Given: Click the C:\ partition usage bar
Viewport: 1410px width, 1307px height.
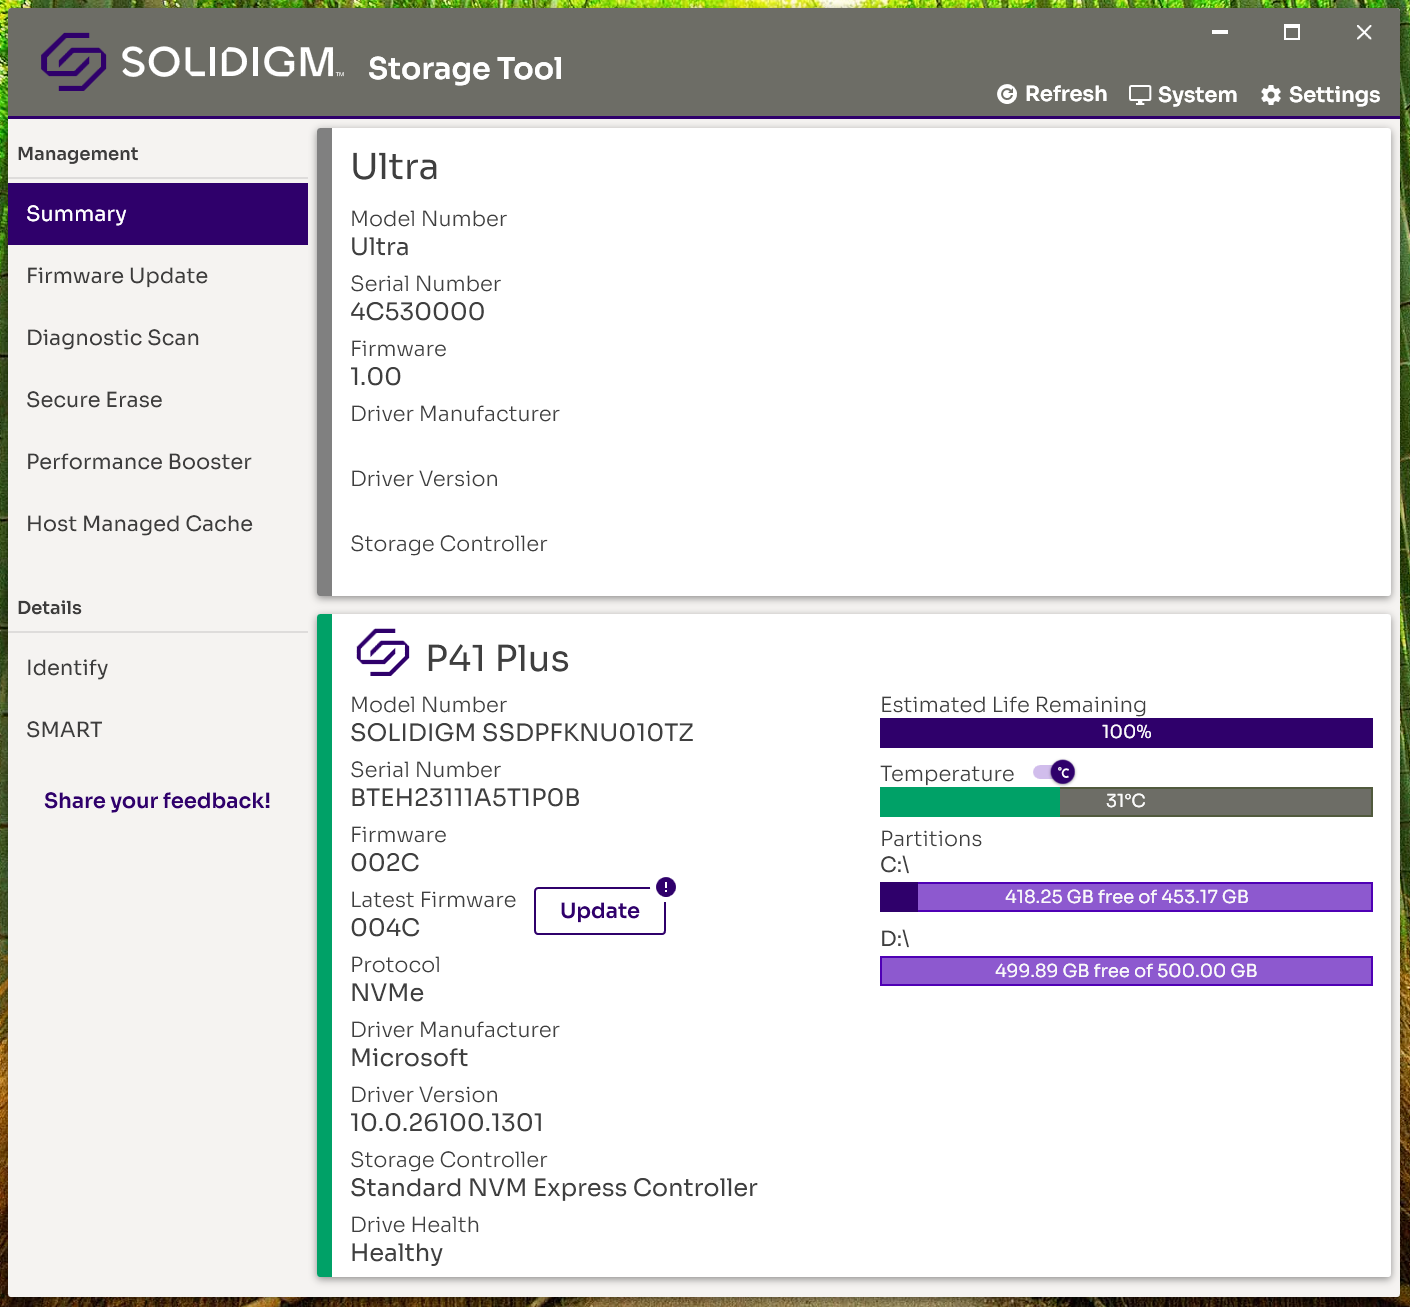Looking at the screenshot, I should point(1126,897).
